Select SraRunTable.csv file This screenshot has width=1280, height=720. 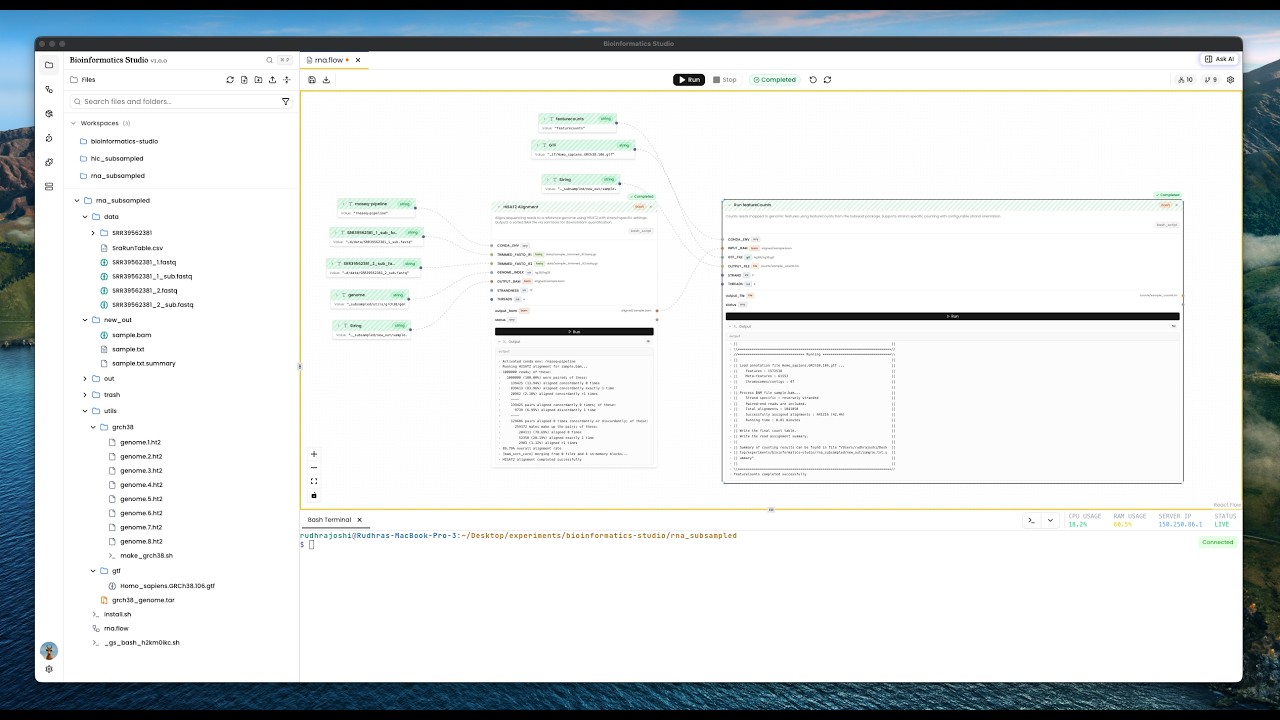pos(137,247)
